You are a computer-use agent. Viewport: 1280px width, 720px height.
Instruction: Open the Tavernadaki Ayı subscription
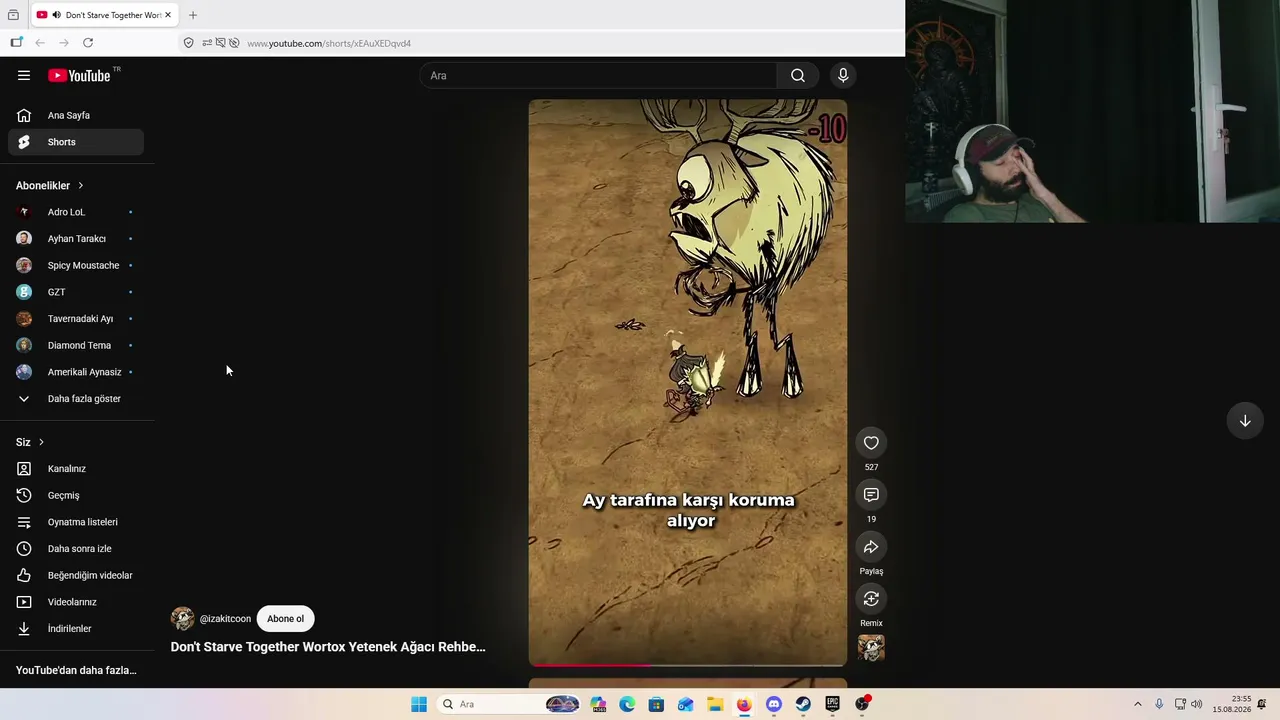click(x=76, y=319)
